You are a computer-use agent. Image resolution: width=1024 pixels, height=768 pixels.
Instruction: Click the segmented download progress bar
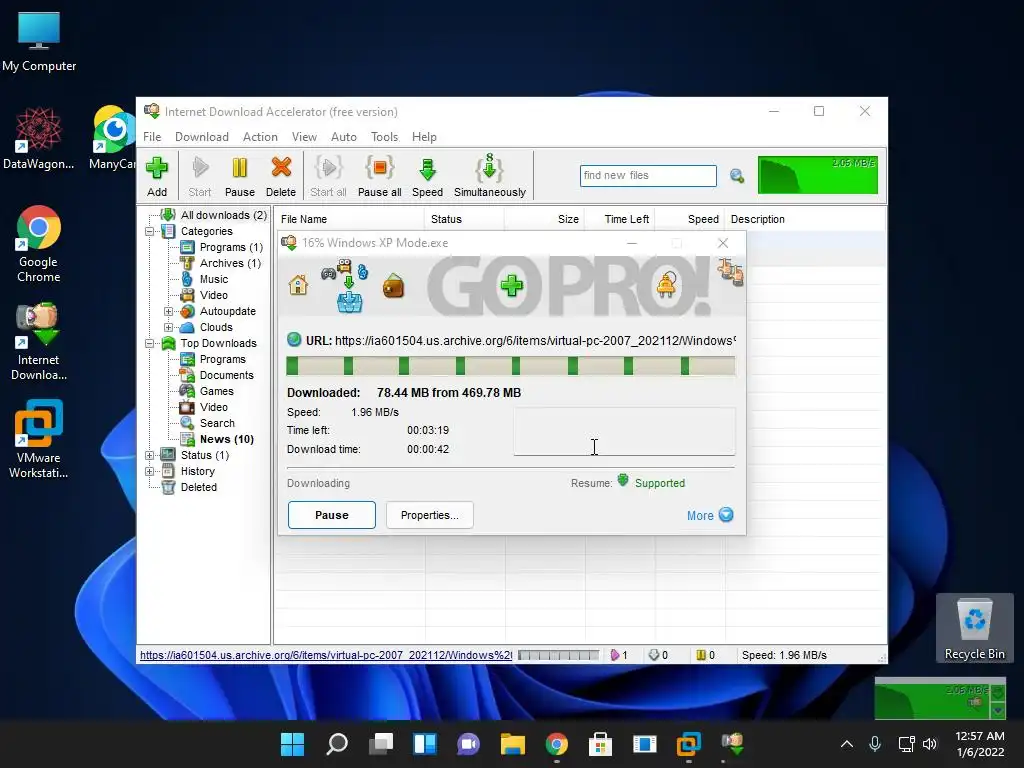tap(511, 366)
